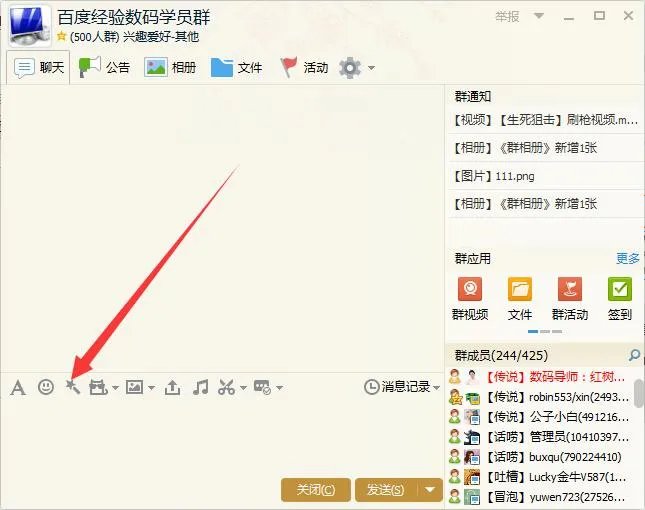Expand the 消息记录 dropdown arrow
Image resolution: width=645 pixels, height=510 pixels.
436,387
